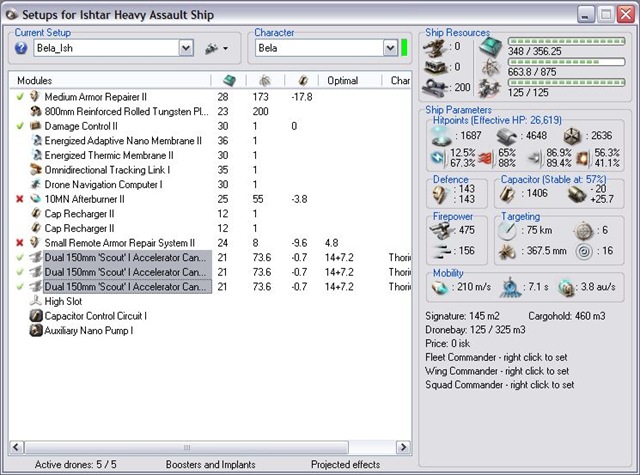The height and width of the screenshot is (475, 640).
Task: Click the Defence tank icon
Action: click(440, 195)
